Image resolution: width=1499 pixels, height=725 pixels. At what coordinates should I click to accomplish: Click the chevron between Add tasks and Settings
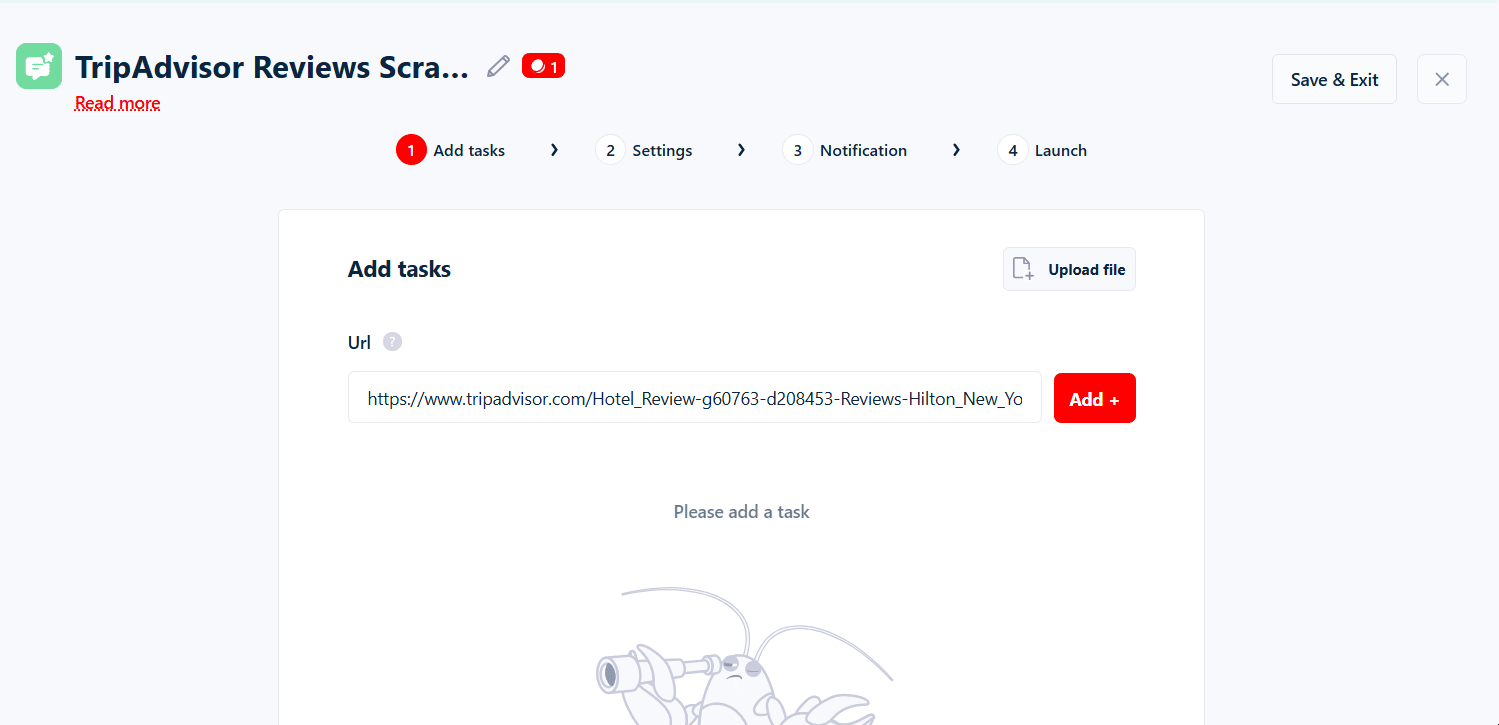554,149
